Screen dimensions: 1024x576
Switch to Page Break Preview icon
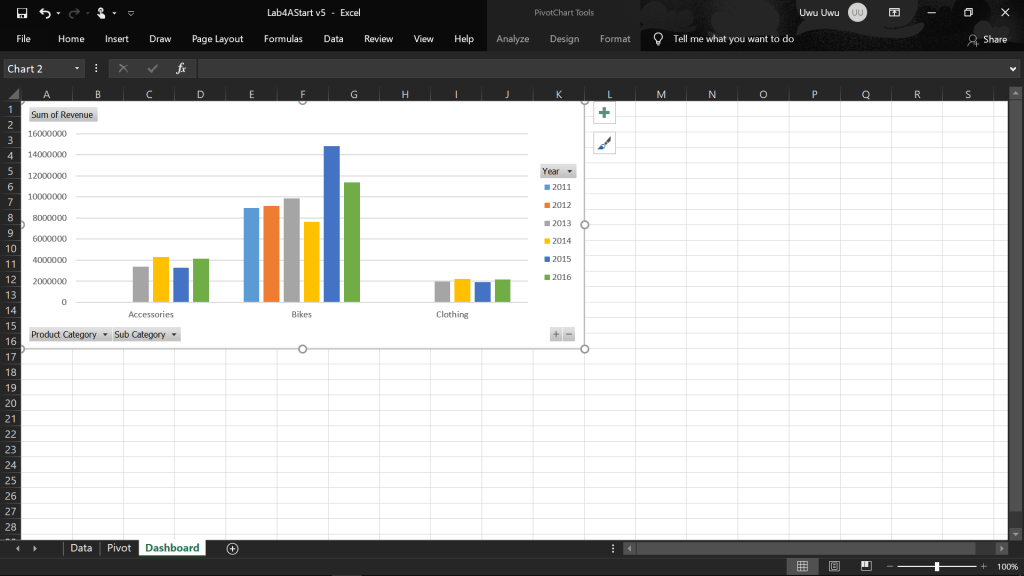(x=866, y=567)
